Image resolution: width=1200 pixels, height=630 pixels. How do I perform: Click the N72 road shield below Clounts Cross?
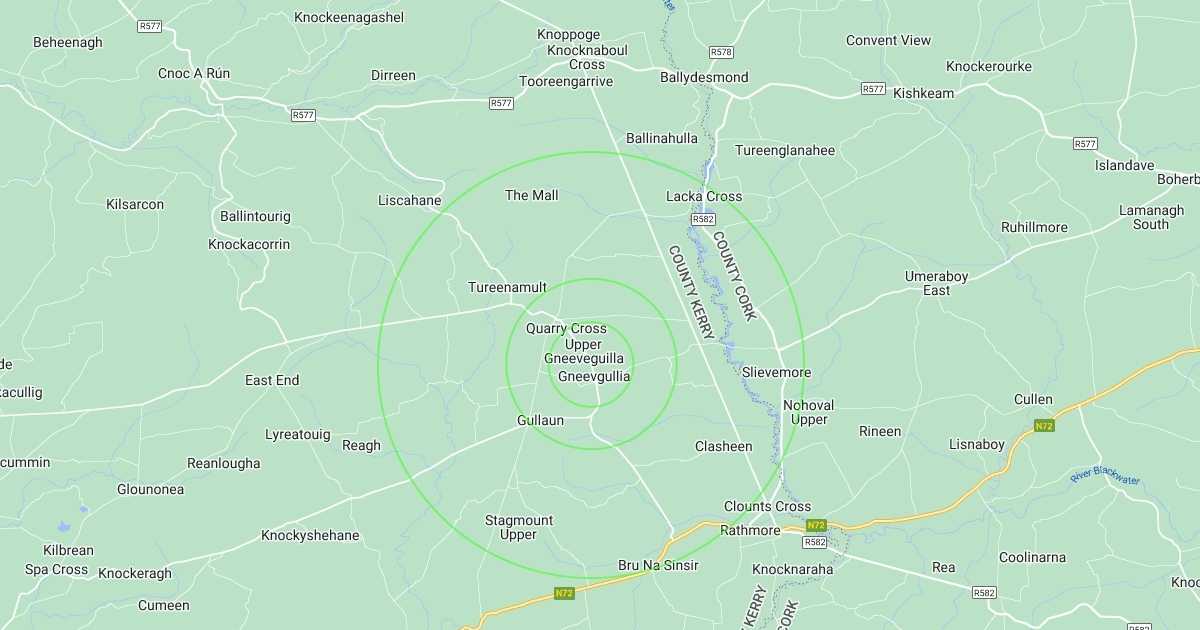point(816,525)
